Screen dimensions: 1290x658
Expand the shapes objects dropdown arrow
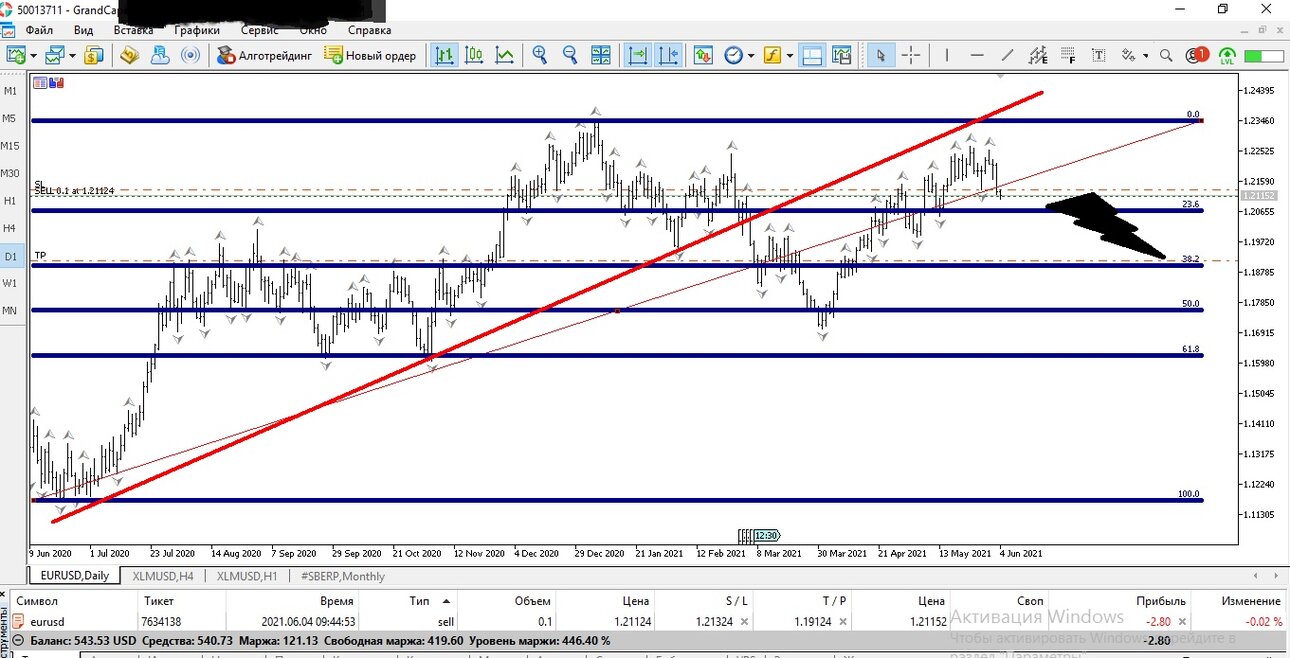[1146, 56]
